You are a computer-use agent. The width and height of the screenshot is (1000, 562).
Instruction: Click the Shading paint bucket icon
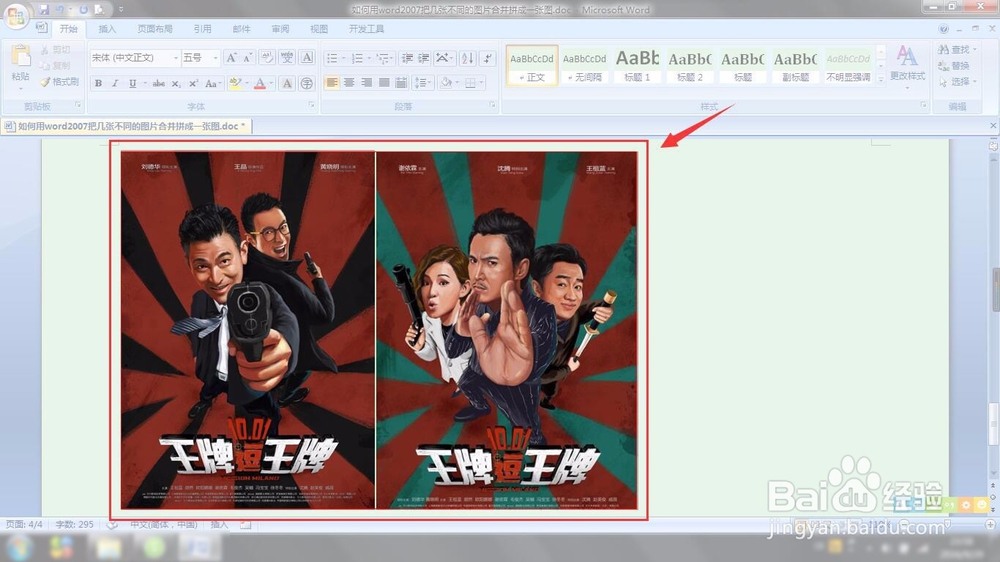[x=446, y=82]
